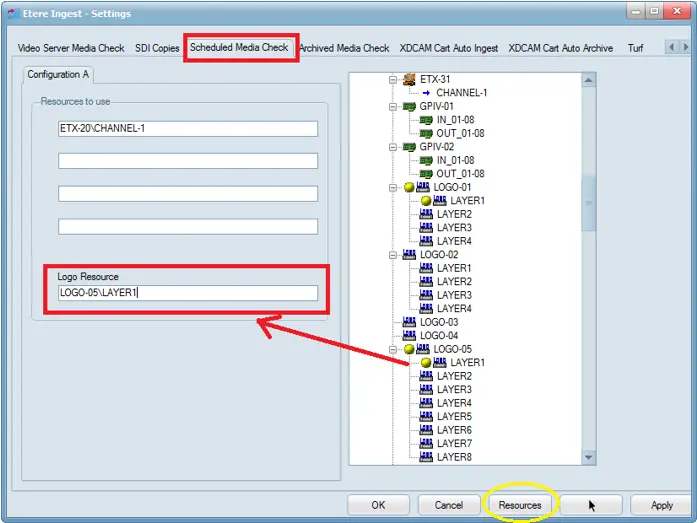697x523 pixels.
Task: Click the yellow ball icon beside LOGO-05
Action: tap(409, 349)
